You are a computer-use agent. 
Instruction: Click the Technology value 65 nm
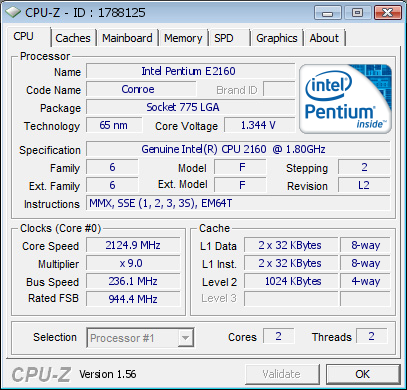coord(114,125)
